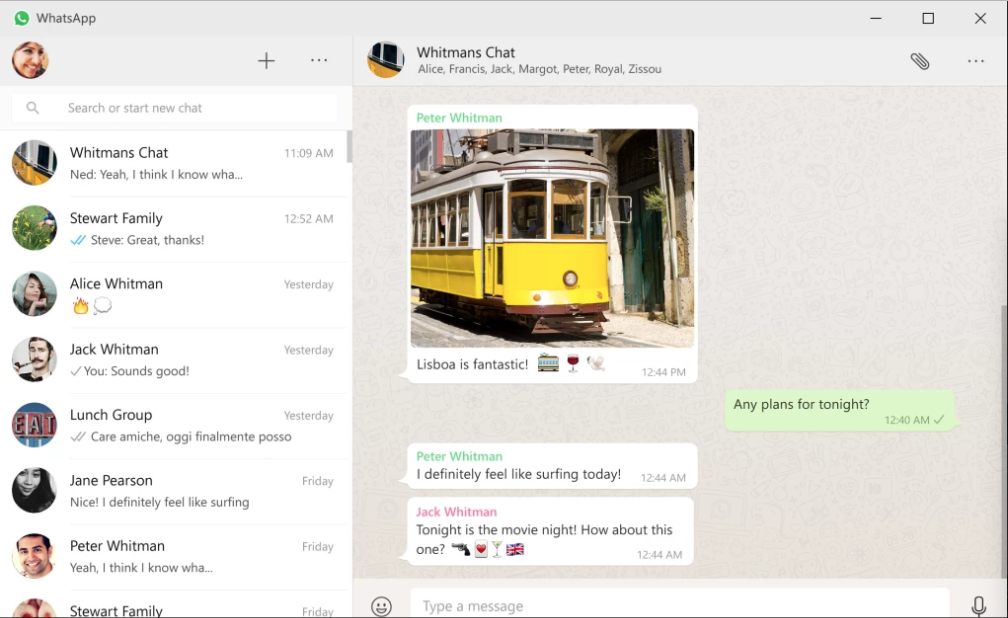
Task: Click double check marks in Stewart Family row
Action: [78, 240]
